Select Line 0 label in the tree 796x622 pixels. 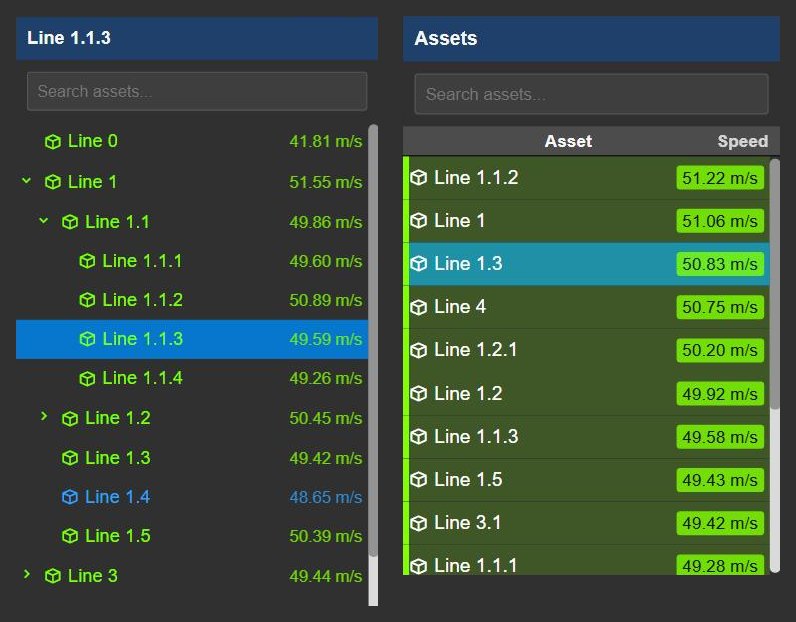[92, 141]
